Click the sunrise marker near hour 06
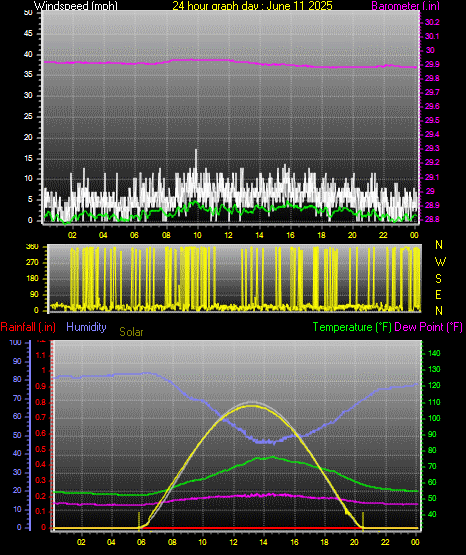Viewport: 466px width, 555px height. pyautogui.click(x=139, y=519)
